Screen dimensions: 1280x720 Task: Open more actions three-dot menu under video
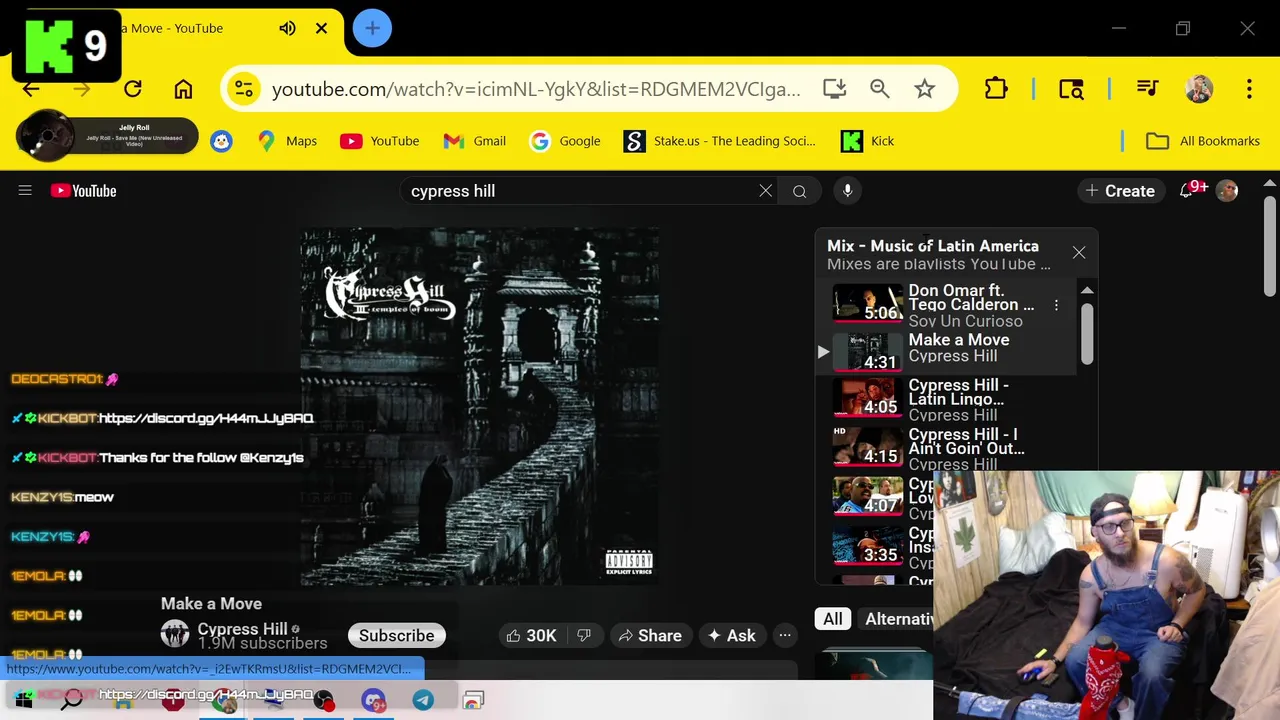785,636
